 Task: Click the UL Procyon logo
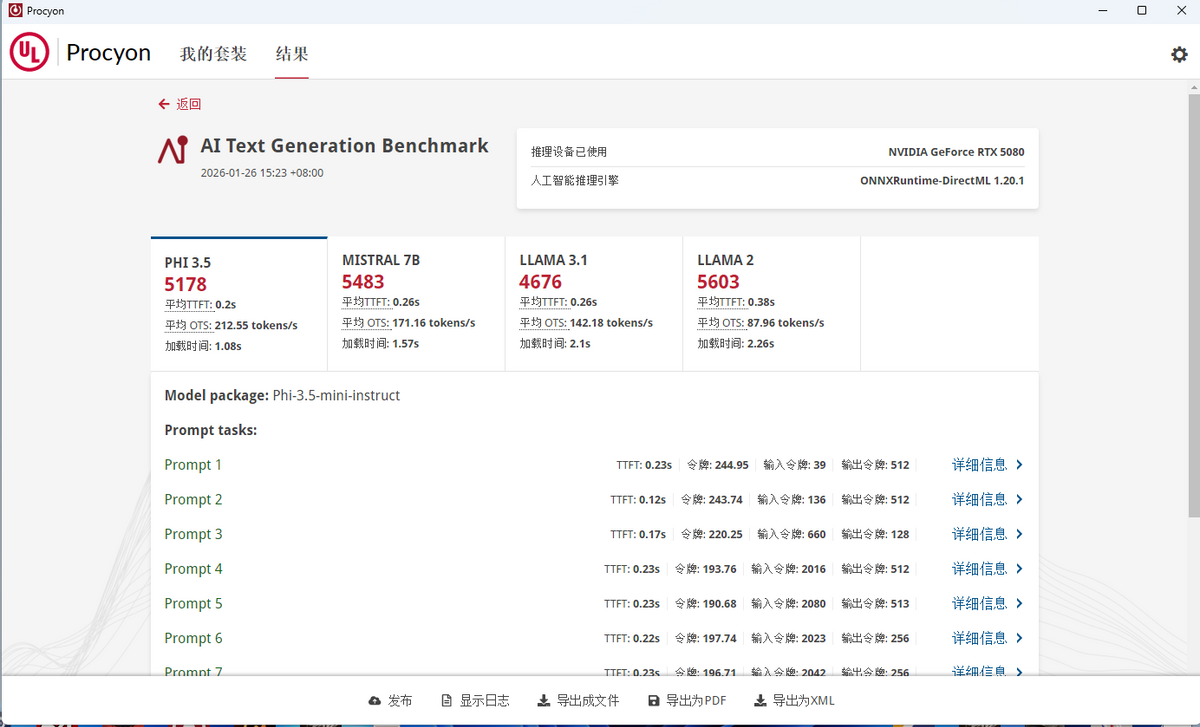click(x=30, y=53)
